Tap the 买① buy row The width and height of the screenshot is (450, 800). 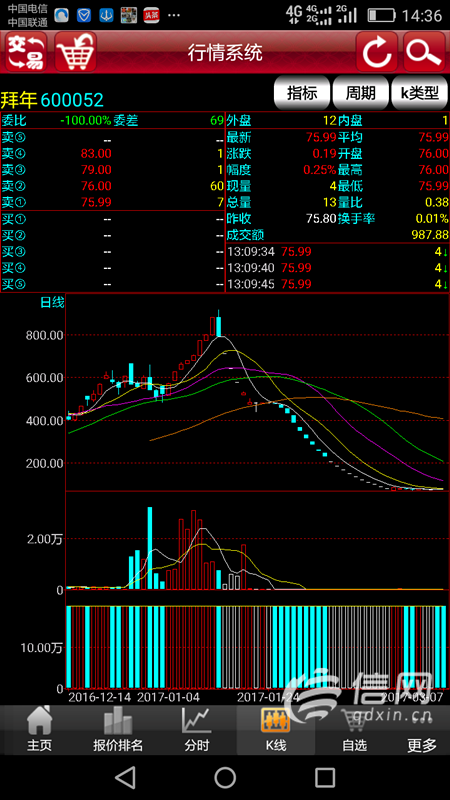112,219
